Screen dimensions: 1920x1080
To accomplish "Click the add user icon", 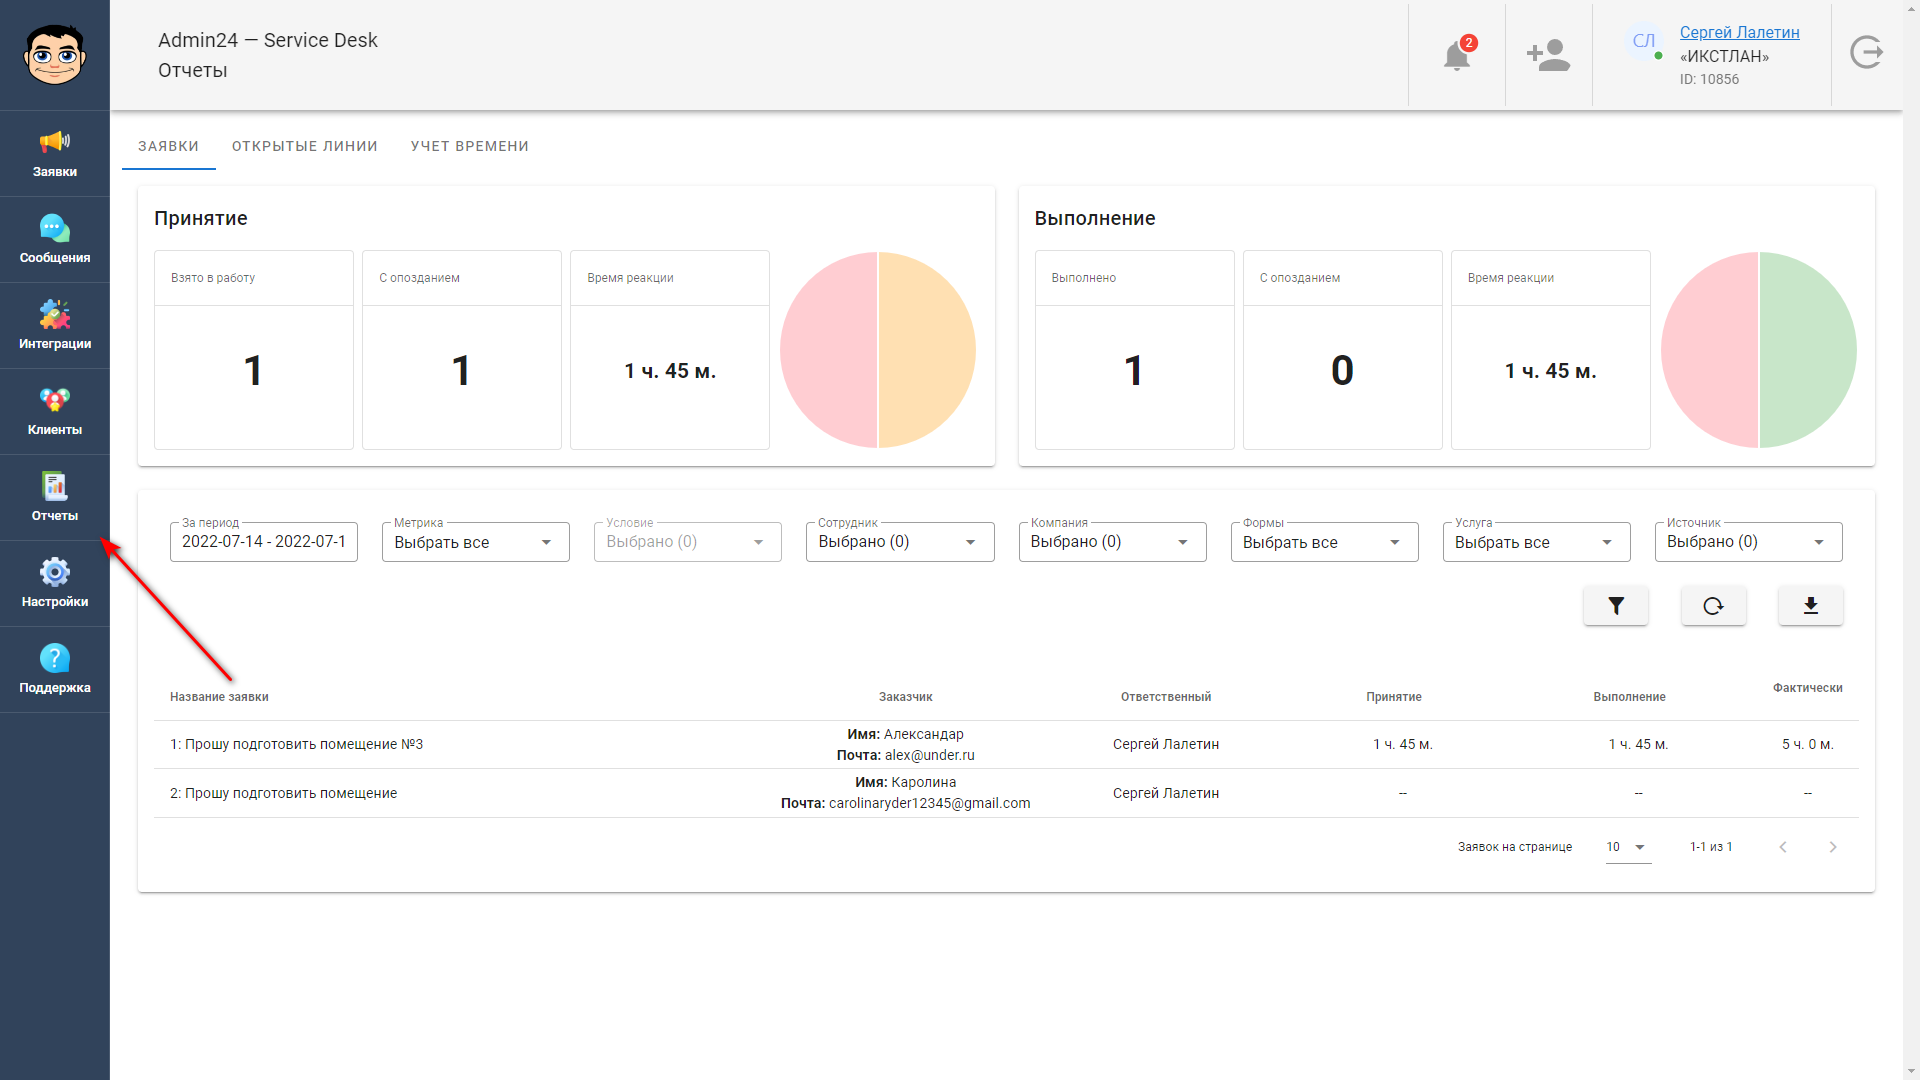I will (x=1548, y=55).
